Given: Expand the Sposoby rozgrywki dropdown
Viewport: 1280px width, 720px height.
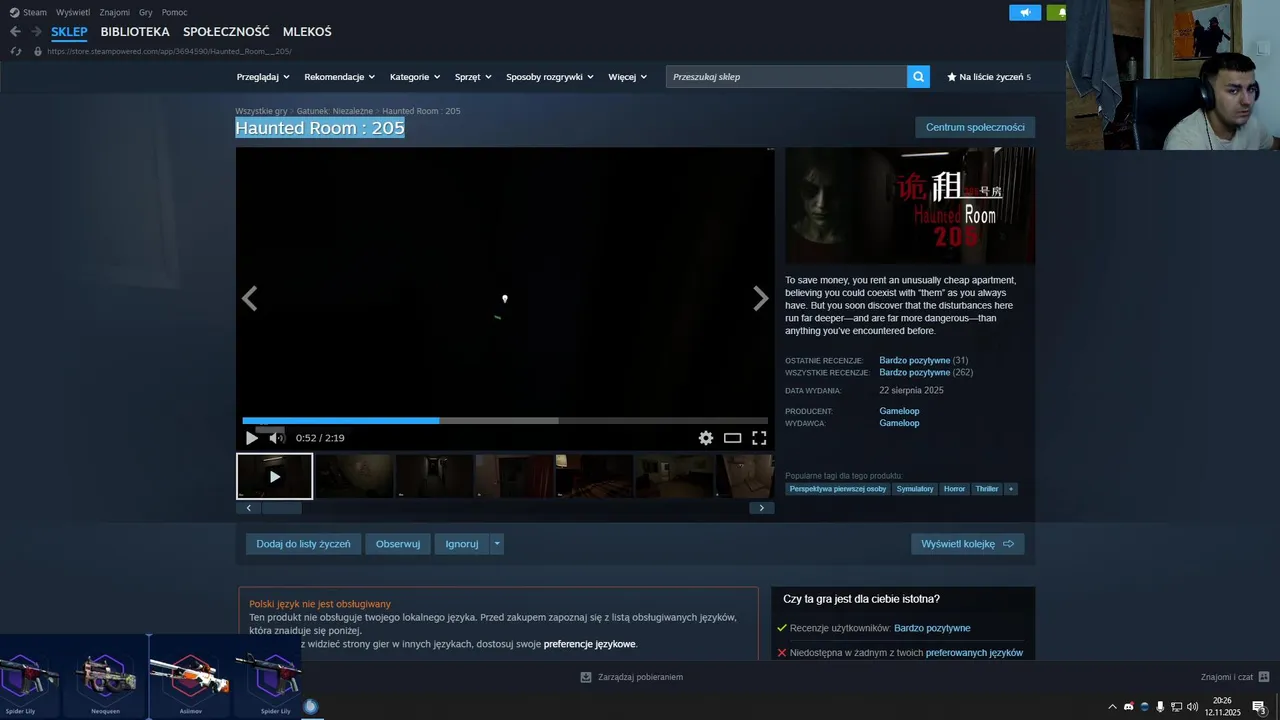Looking at the screenshot, I should pos(550,77).
